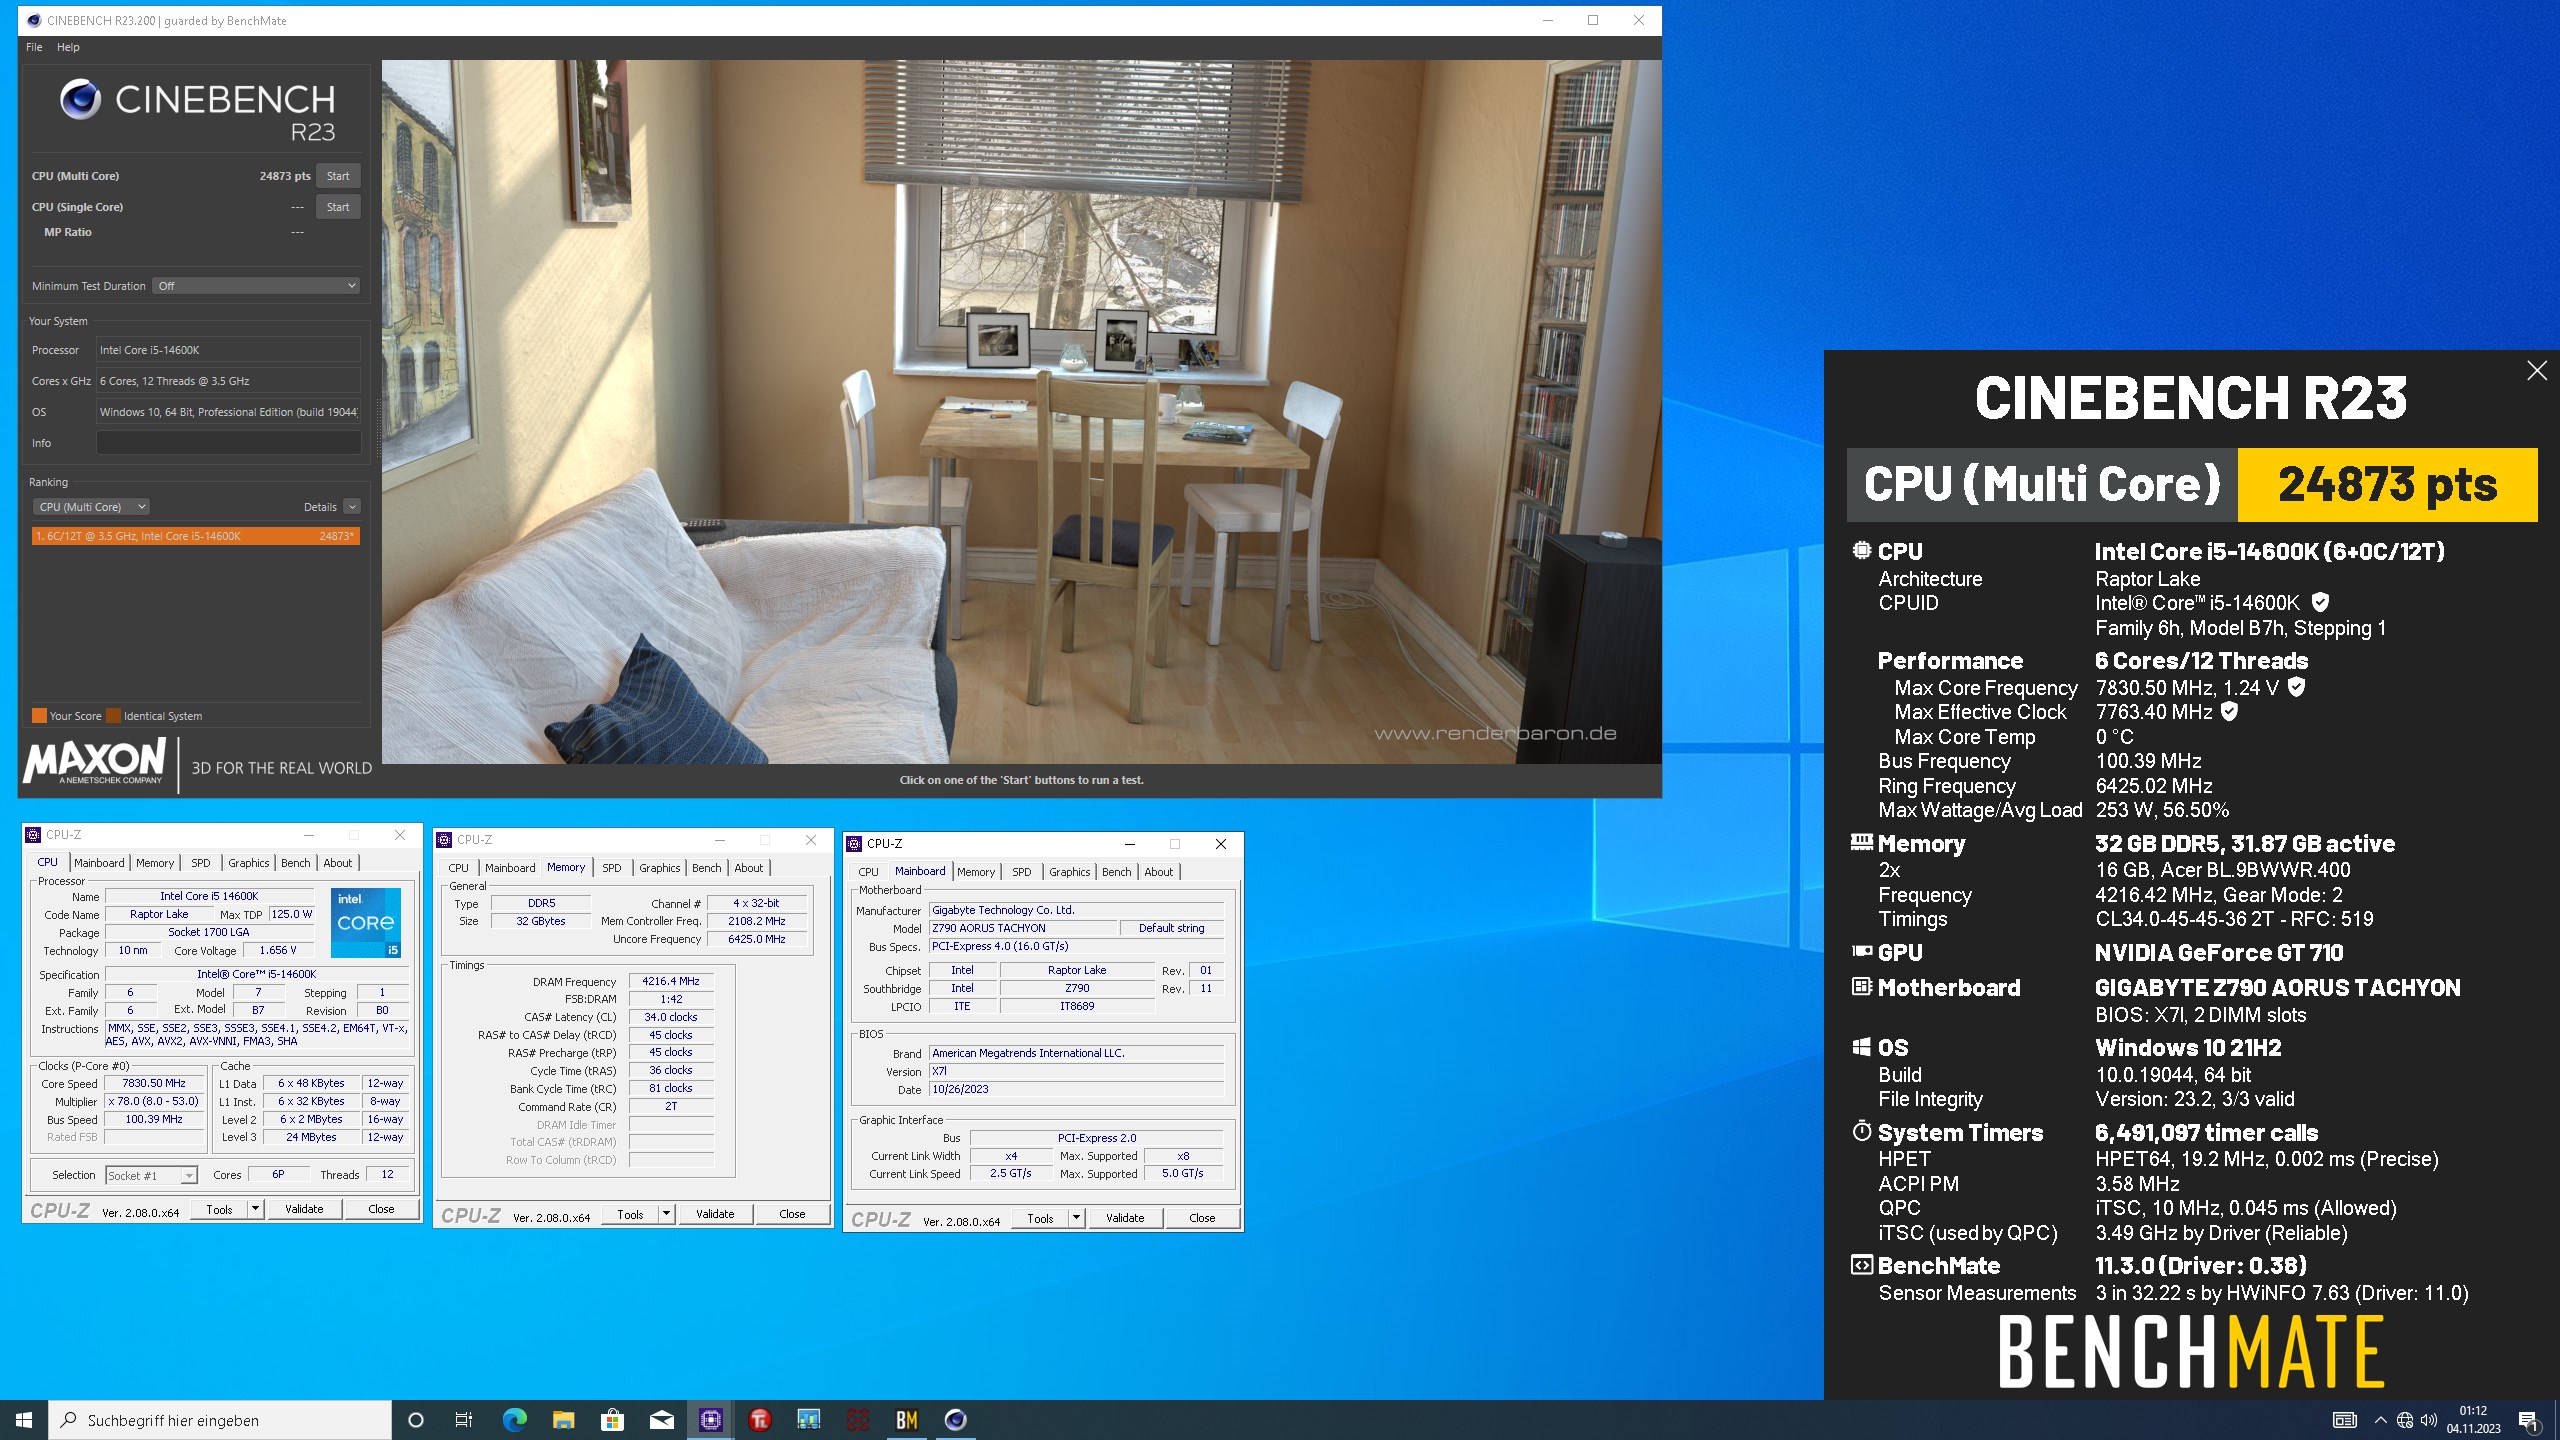
Task: Open network status tray icon
Action: point(2405,1420)
